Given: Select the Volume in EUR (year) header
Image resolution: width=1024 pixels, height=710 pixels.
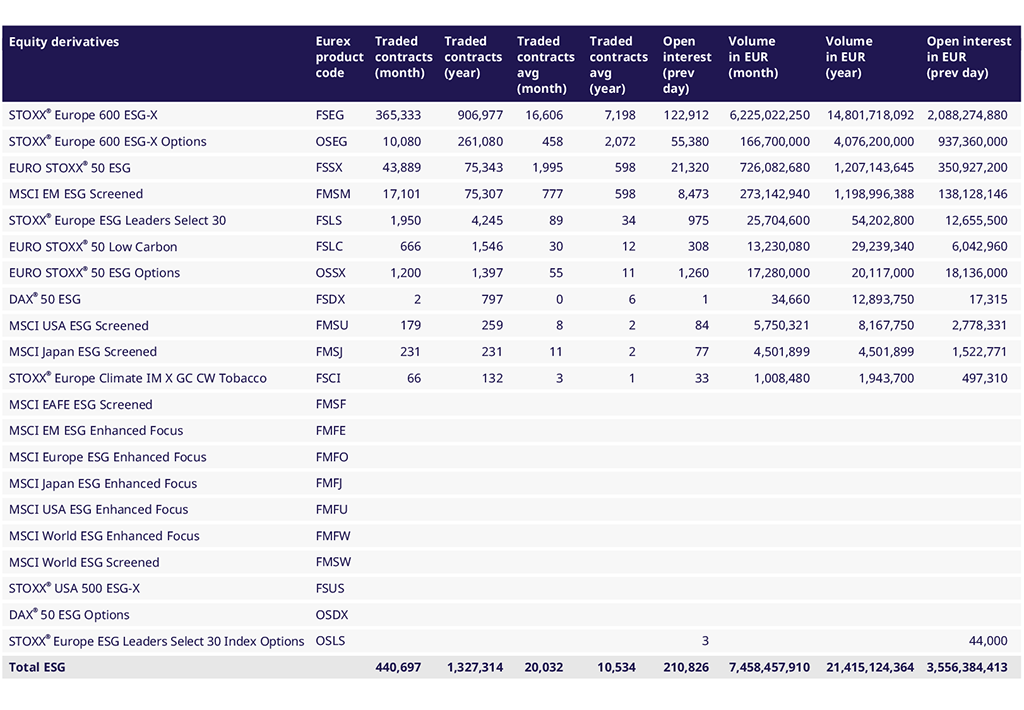Looking at the screenshot, I should coord(849,57).
